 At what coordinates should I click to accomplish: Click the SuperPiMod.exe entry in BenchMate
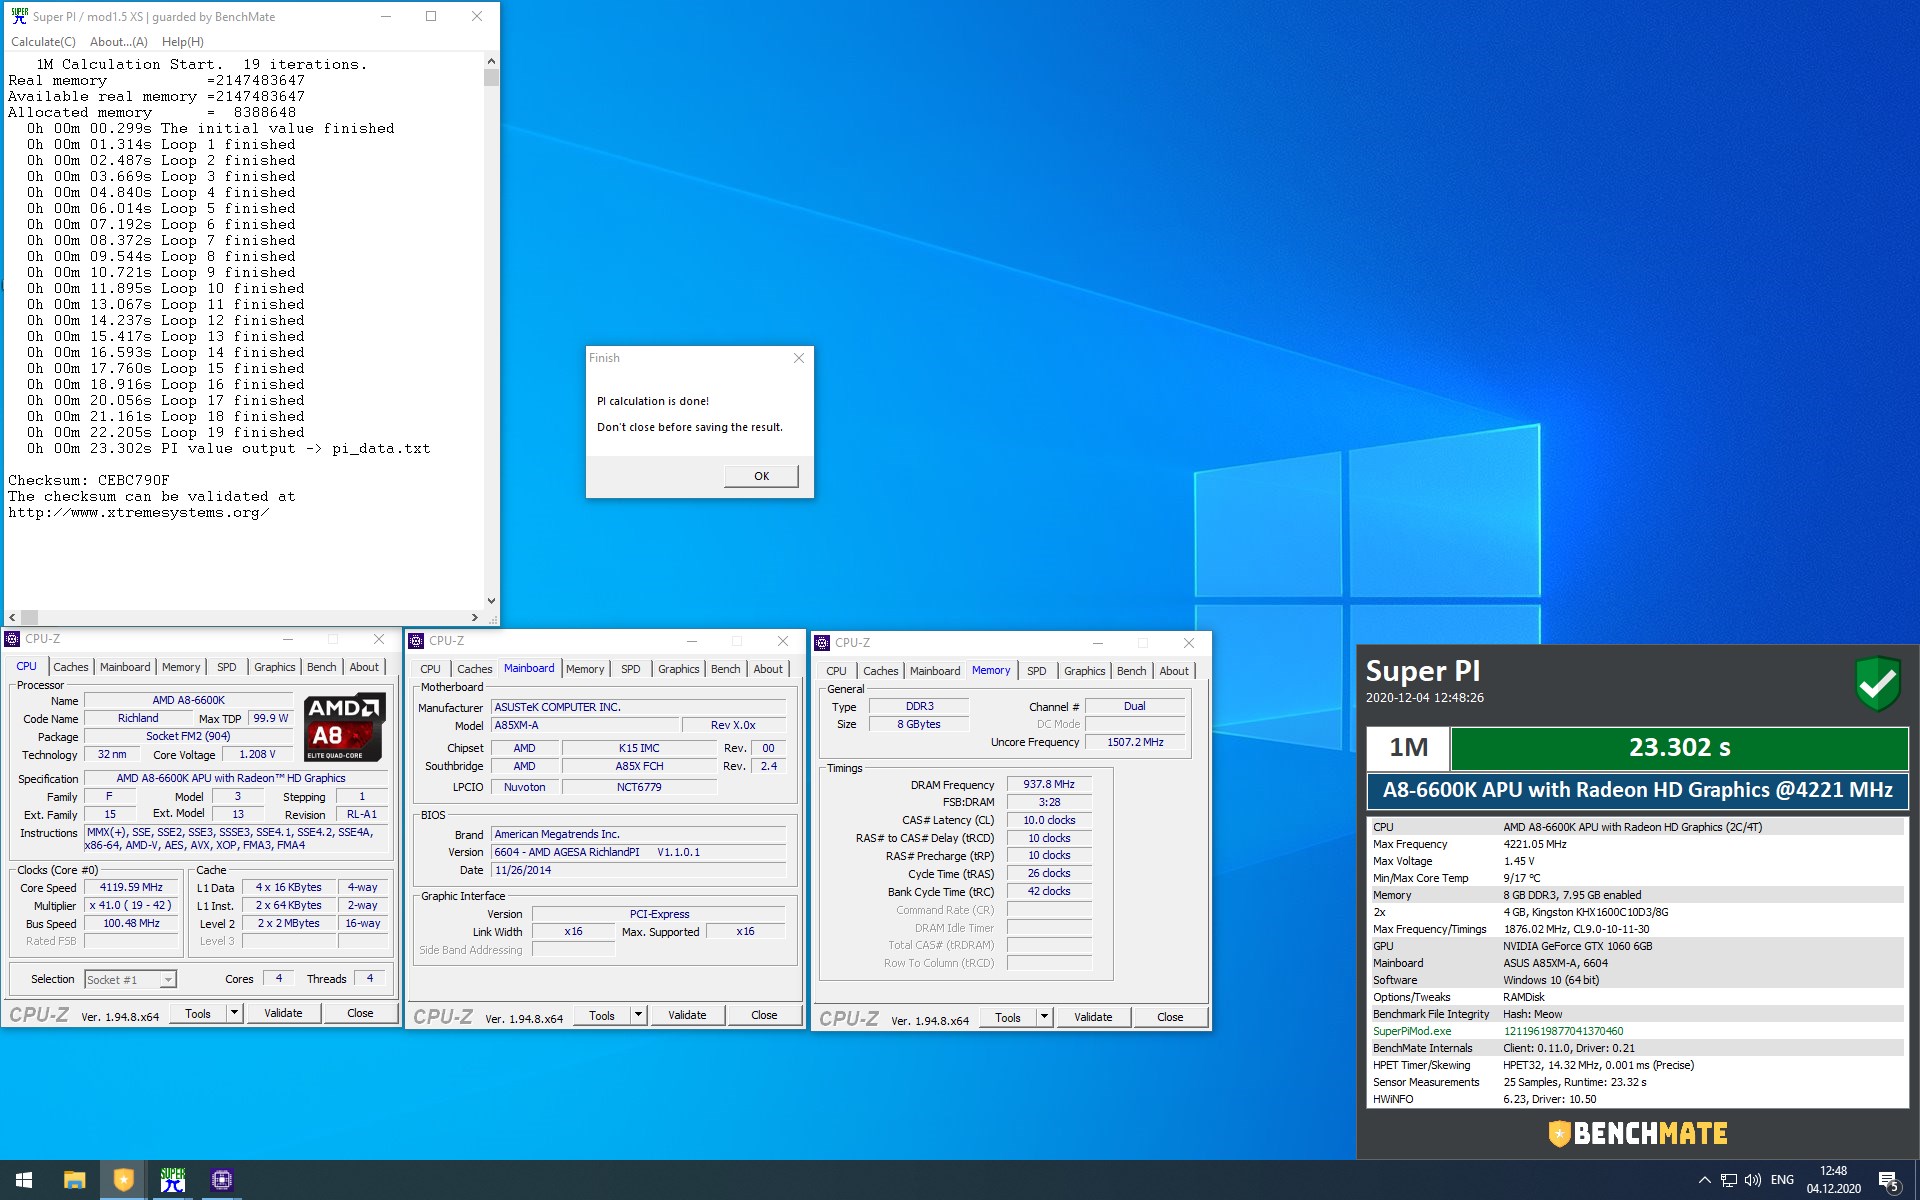(x=1412, y=1031)
